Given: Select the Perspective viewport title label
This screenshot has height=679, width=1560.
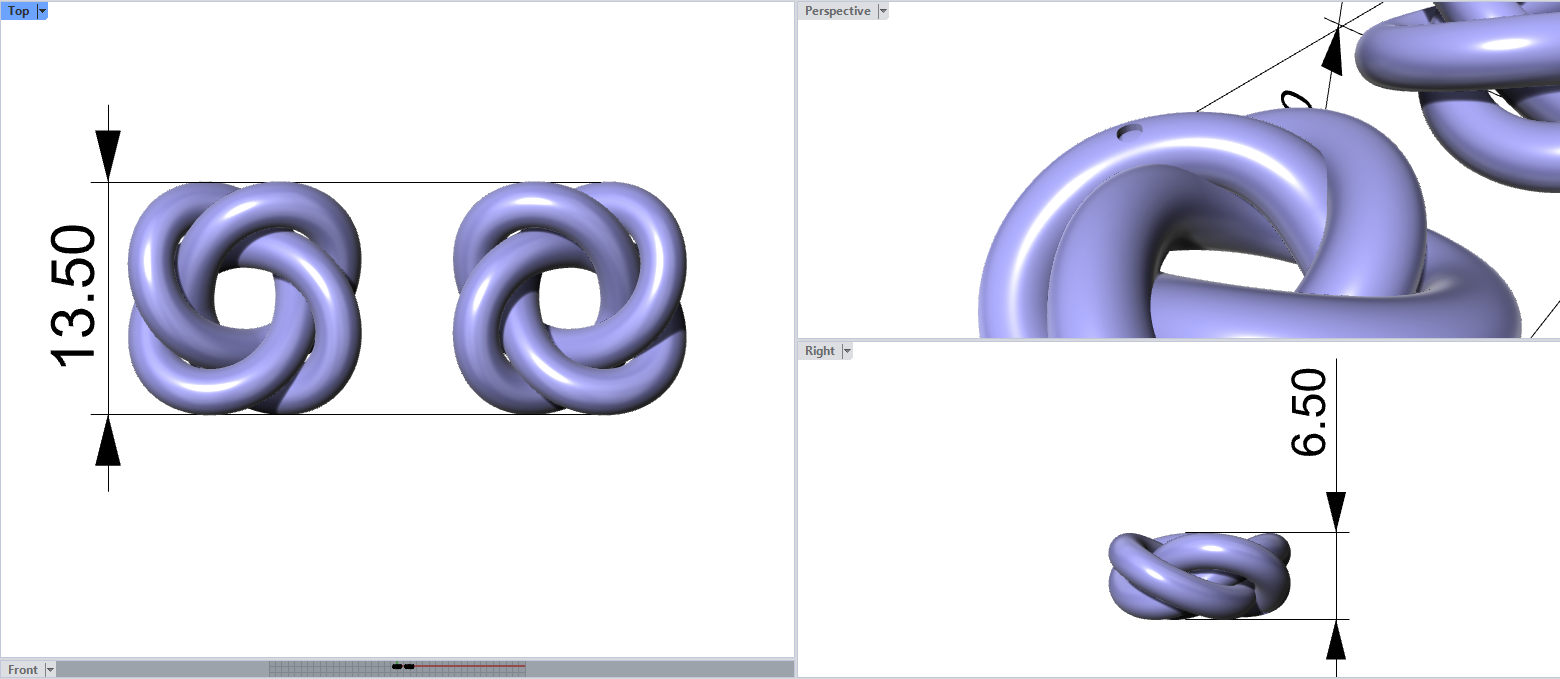Looking at the screenshot, I should click(x=837, y=11).
